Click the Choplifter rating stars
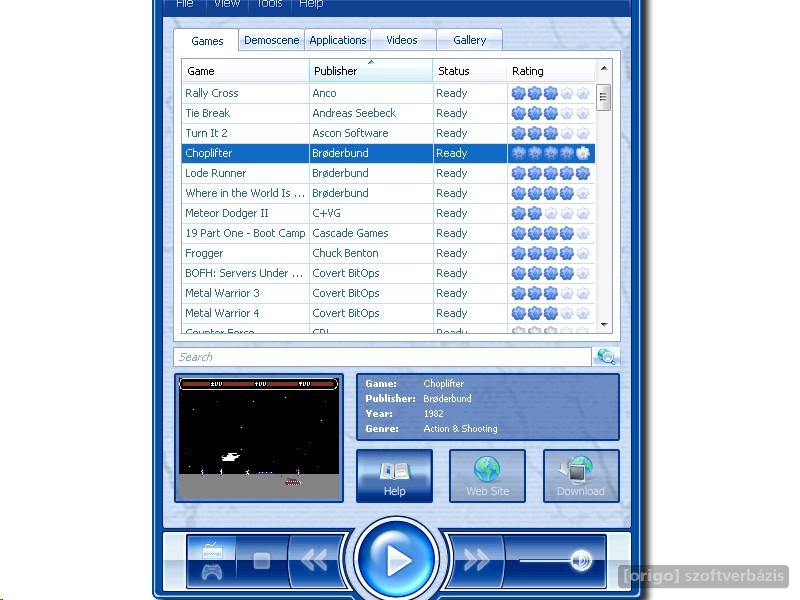800x600 pixels. [x=551, y=153]
